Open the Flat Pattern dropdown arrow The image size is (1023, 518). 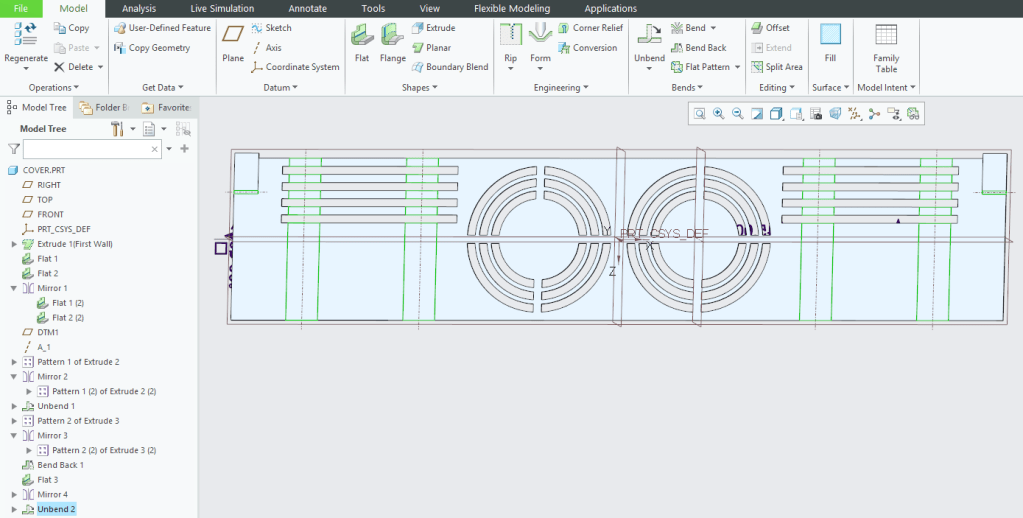pos(737,67)
